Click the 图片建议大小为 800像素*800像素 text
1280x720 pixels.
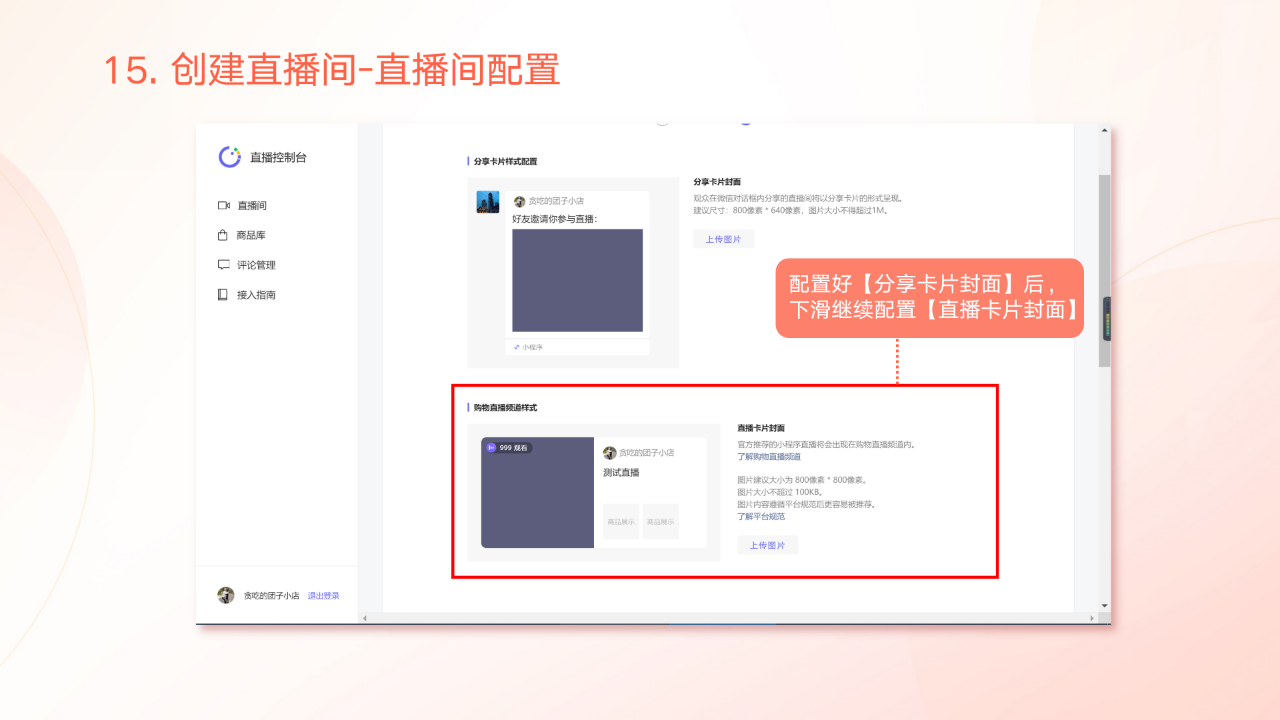pyautogui.click(x=802, y=480)
